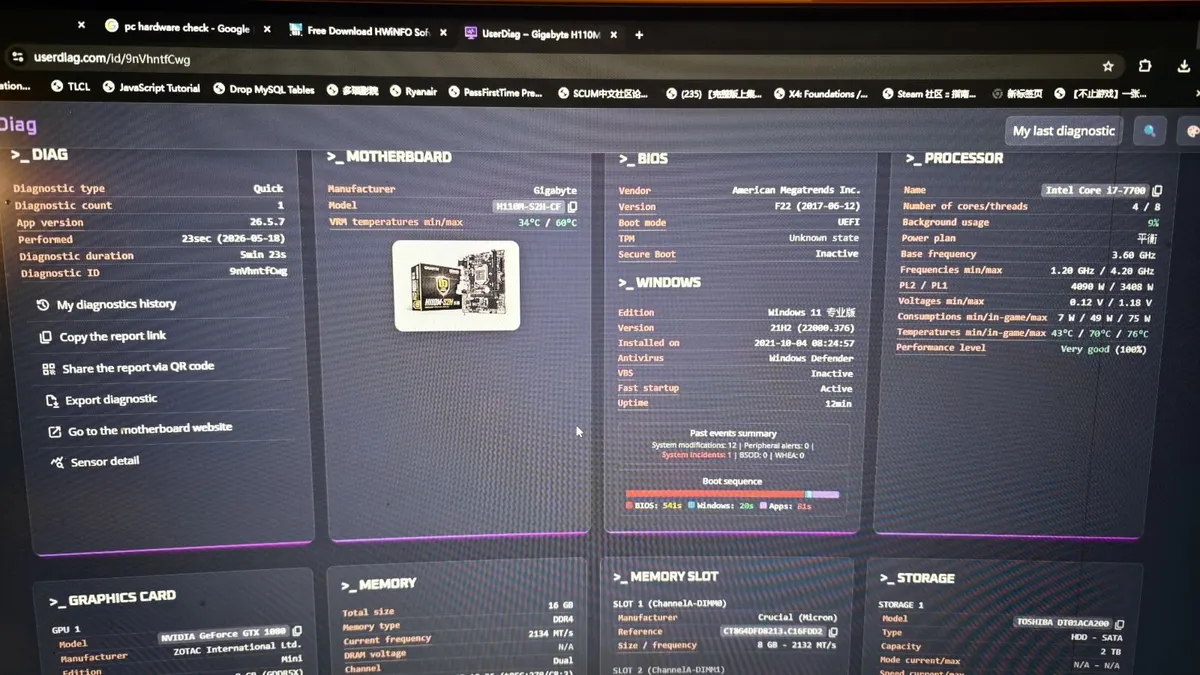Bookmark this page with star icon
Screen dimensions: 1200x675
(1108, 66)
